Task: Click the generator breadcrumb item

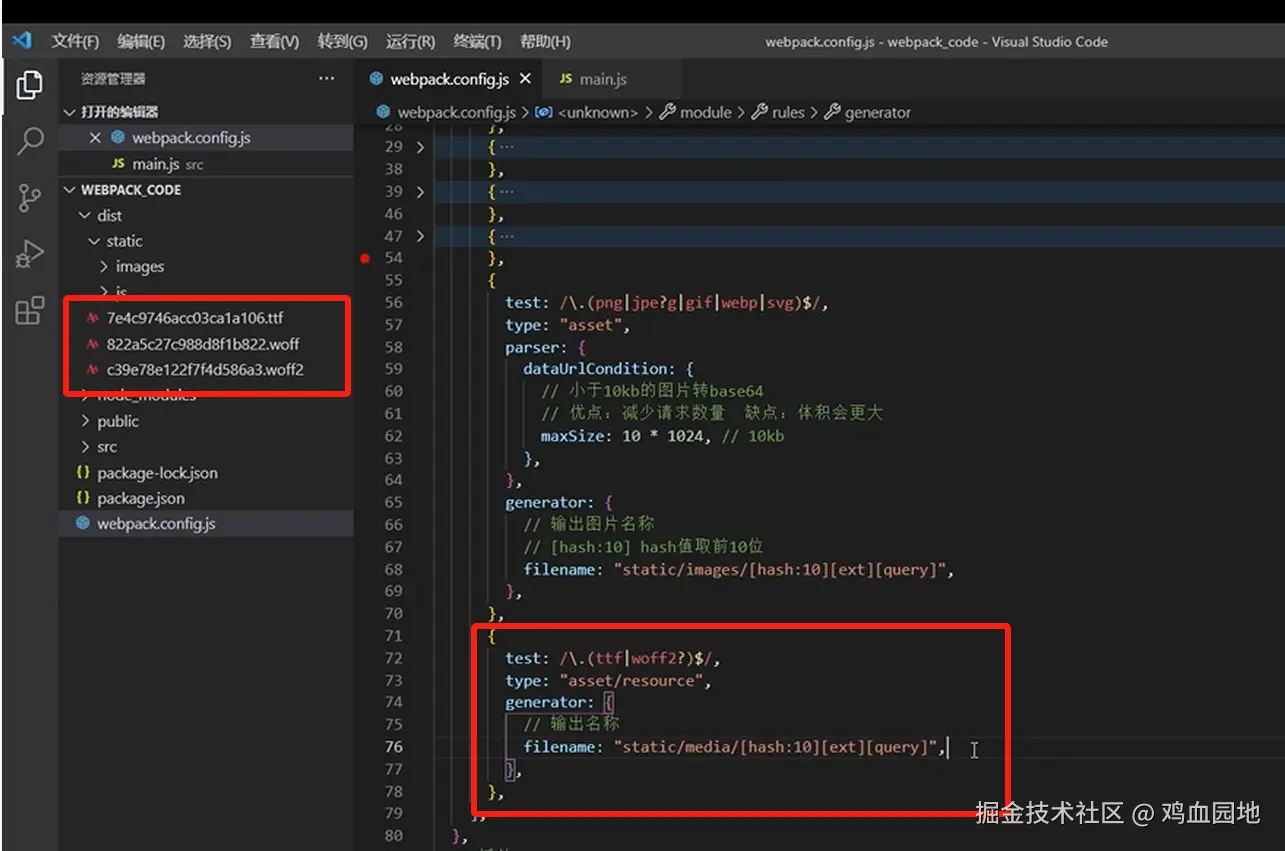Action: click(x=877, y=113)
